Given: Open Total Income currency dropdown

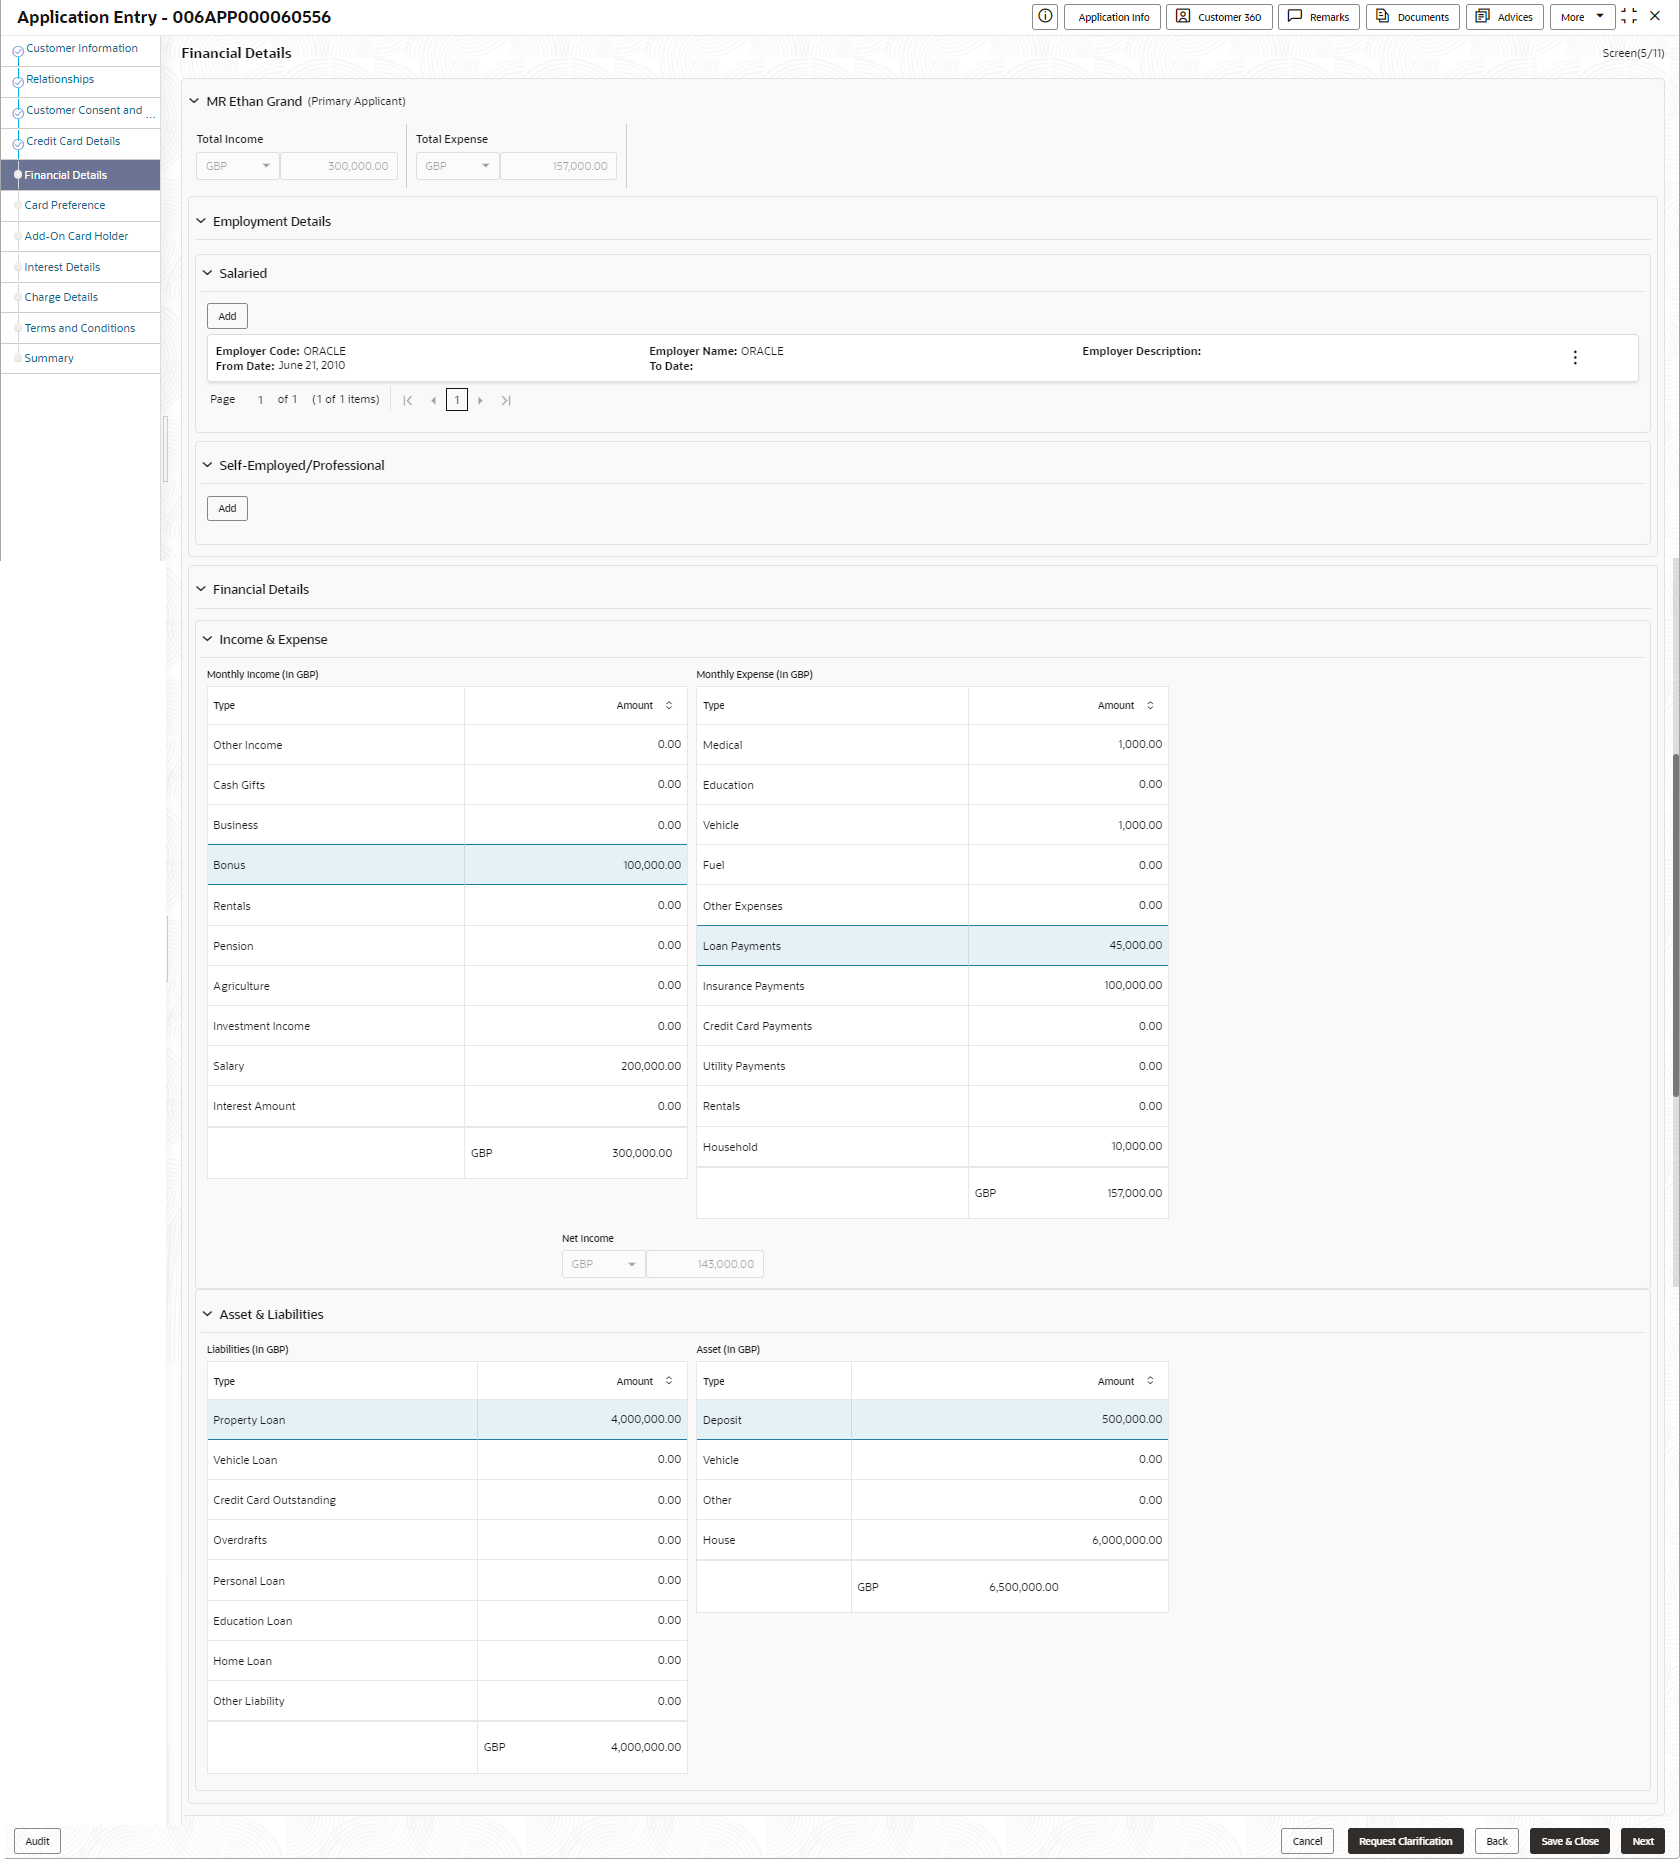Looking at the screenshot, I should [238, 166].
